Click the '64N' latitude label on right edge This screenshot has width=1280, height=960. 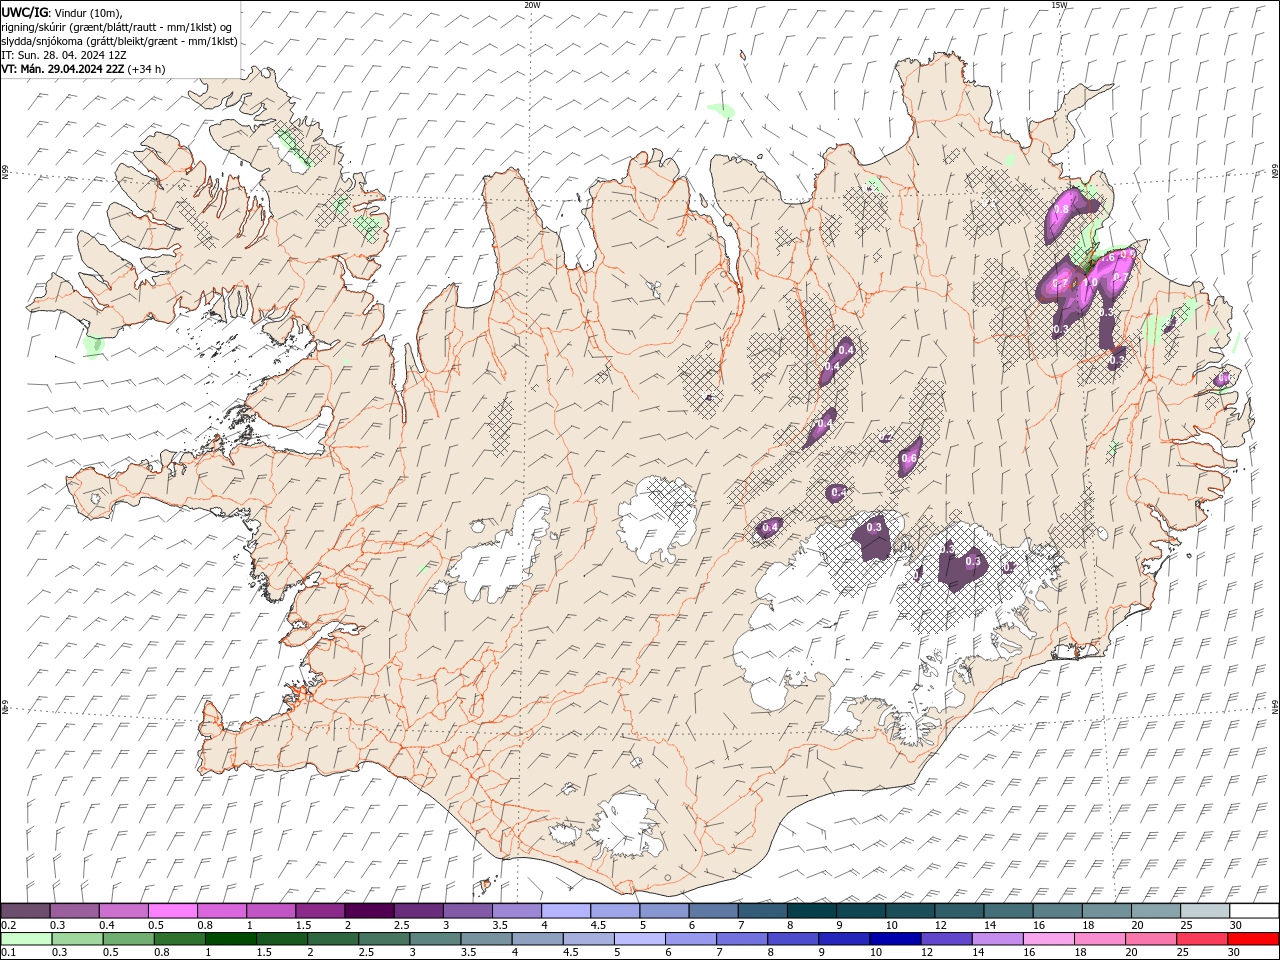pyautogui.click(x=1275, y=706)
